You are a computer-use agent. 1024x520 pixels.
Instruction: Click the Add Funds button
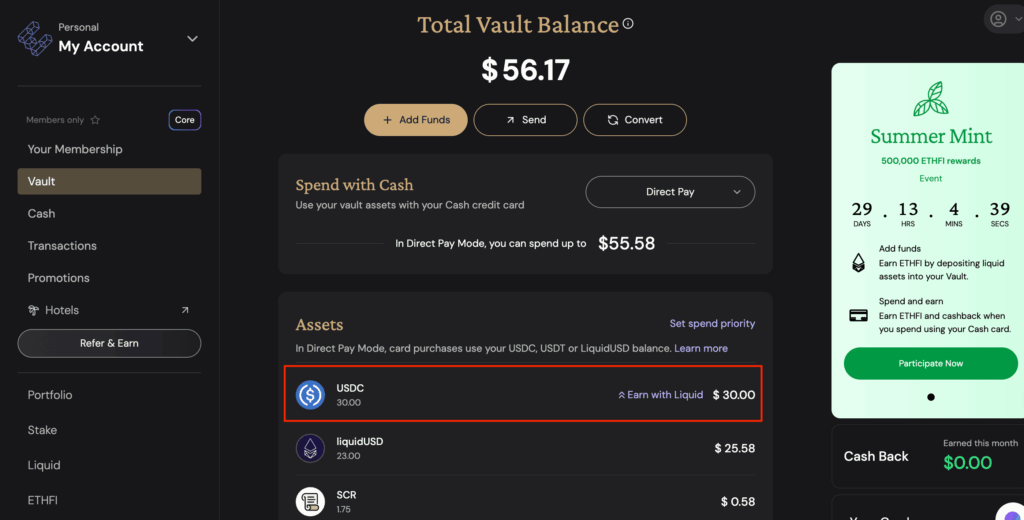(x=416, y=120)
